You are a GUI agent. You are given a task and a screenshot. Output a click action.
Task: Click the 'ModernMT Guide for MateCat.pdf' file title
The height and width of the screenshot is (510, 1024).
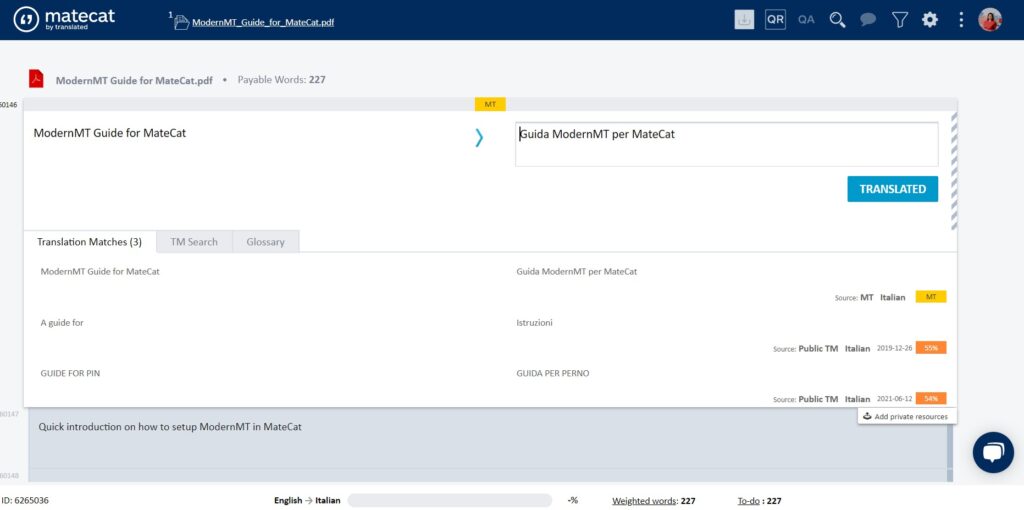(x=134, y=81)
